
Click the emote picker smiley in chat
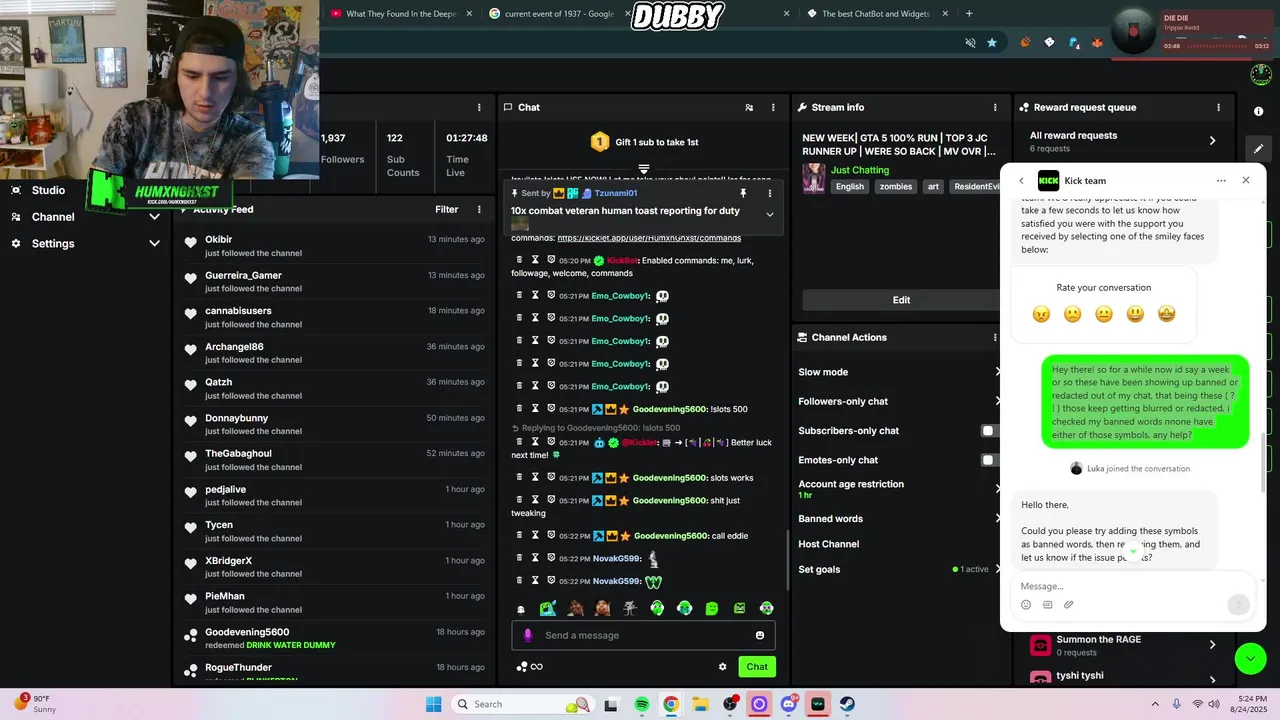tap(760, 635)
